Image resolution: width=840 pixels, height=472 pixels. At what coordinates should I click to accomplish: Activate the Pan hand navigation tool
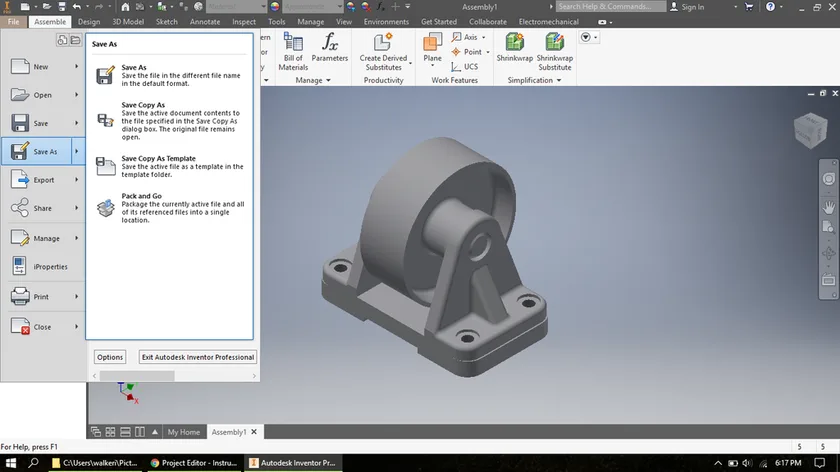coord(828,207)
